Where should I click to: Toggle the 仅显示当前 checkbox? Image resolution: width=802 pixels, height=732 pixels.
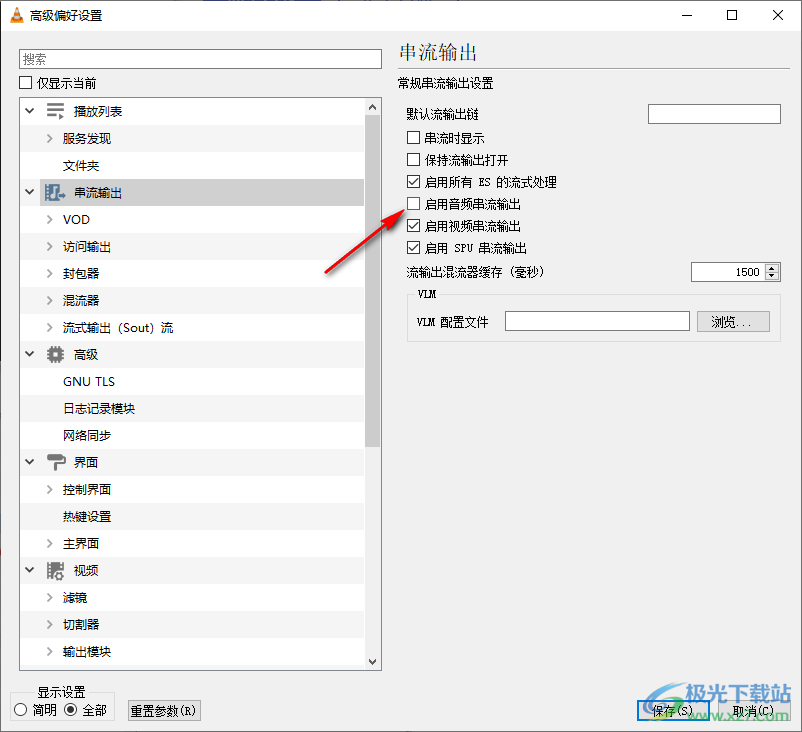click(x=26, y=83)
